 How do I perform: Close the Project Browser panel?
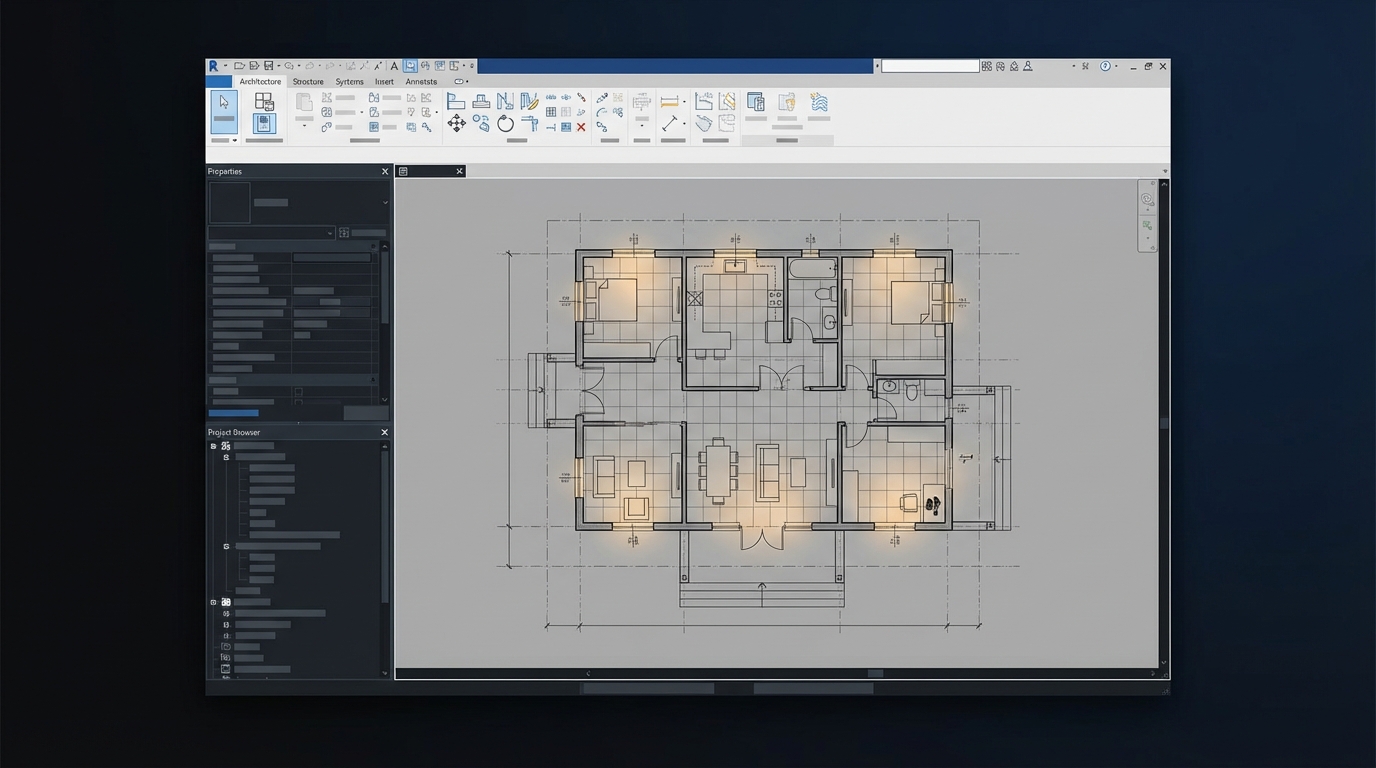[384, 432]
